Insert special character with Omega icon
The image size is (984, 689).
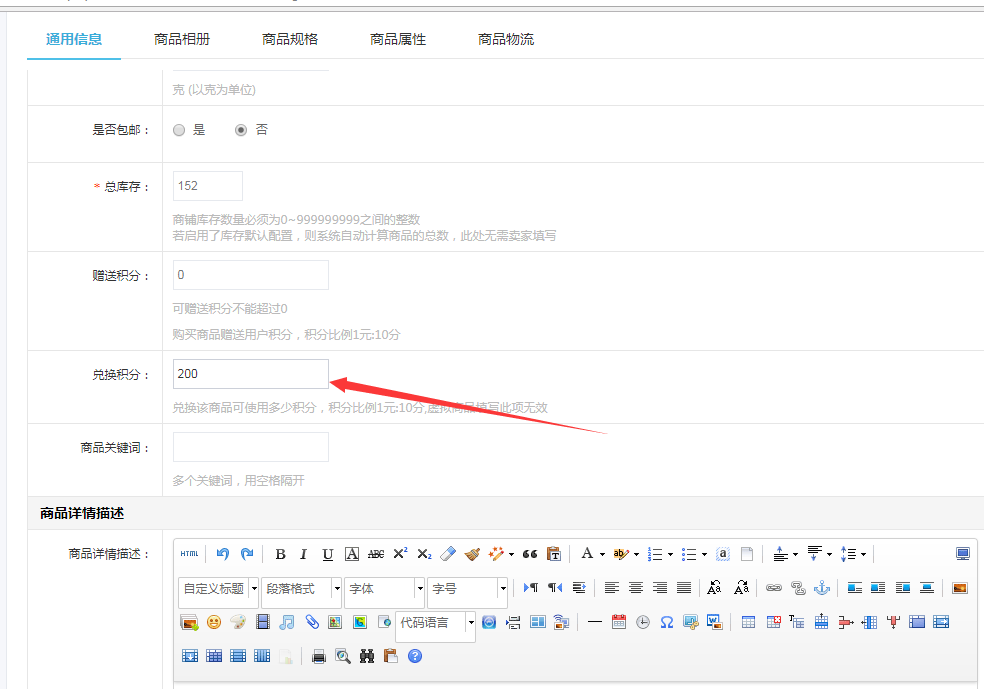666,622
